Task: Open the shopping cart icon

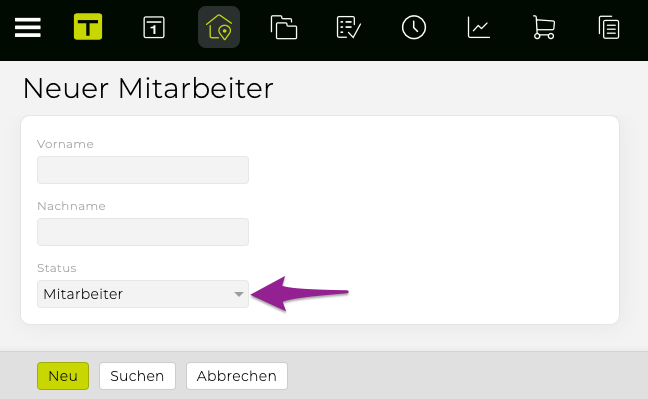Action: tap(544, 27)
